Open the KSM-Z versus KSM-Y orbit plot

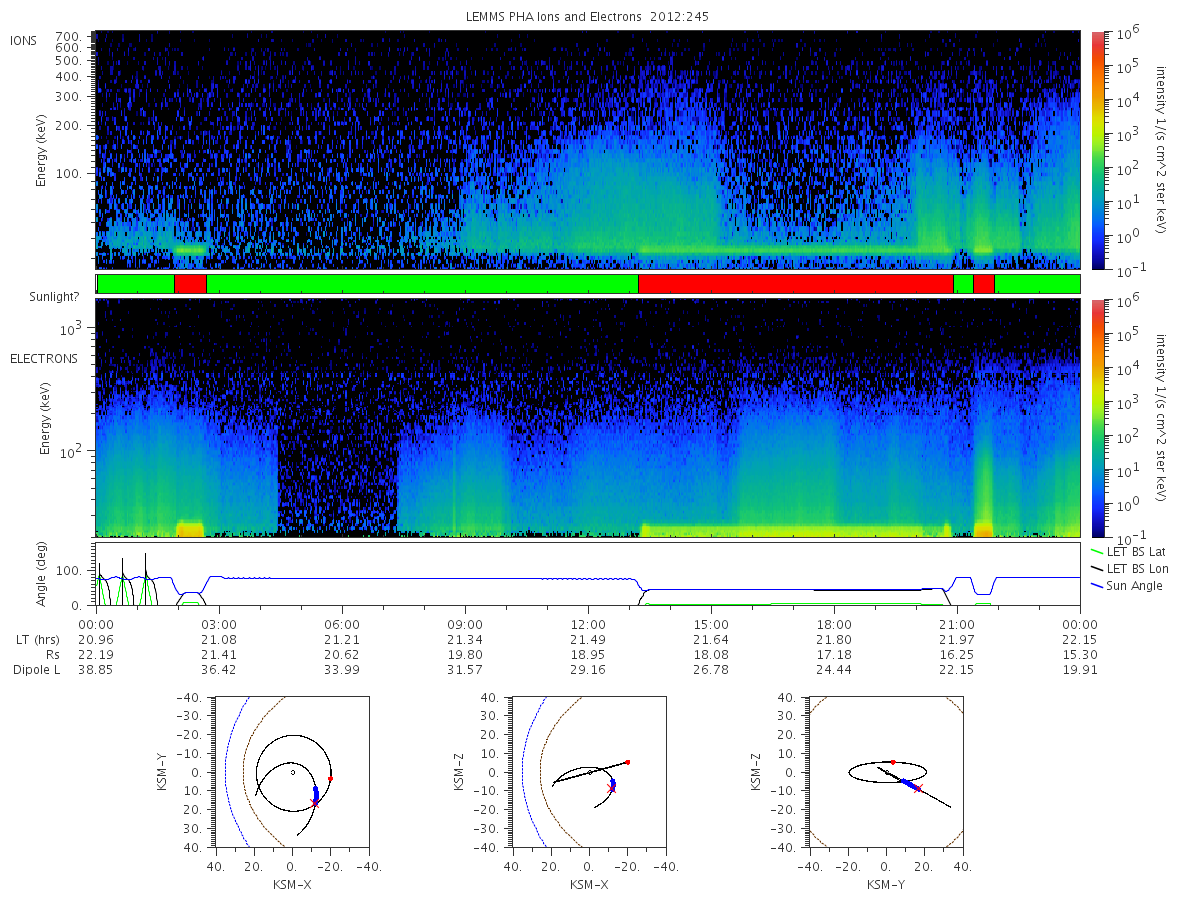pos(885,772)
